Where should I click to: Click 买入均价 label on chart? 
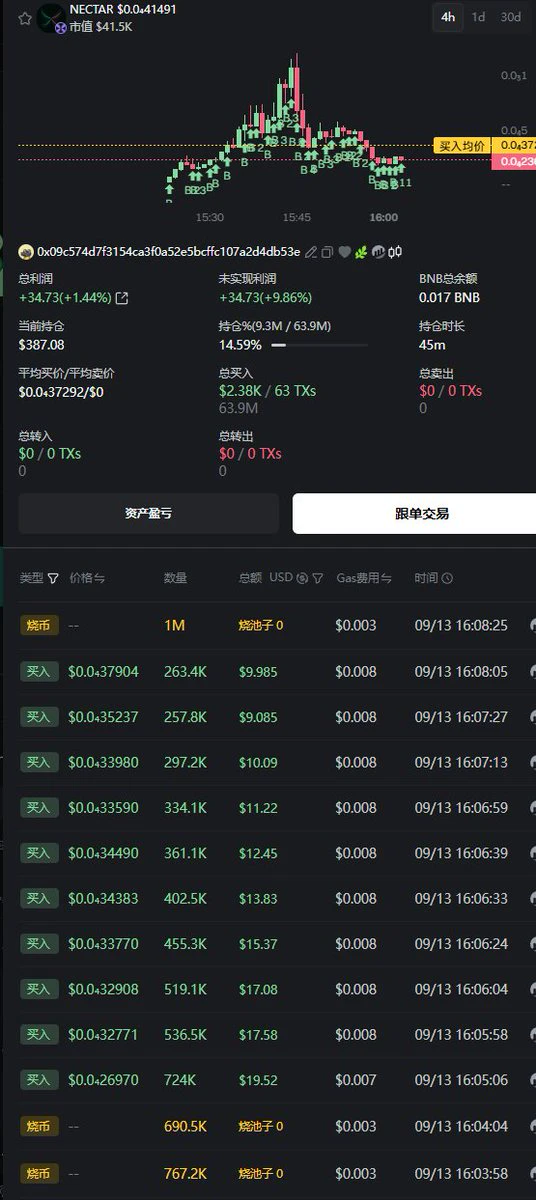tap(462, 146)
